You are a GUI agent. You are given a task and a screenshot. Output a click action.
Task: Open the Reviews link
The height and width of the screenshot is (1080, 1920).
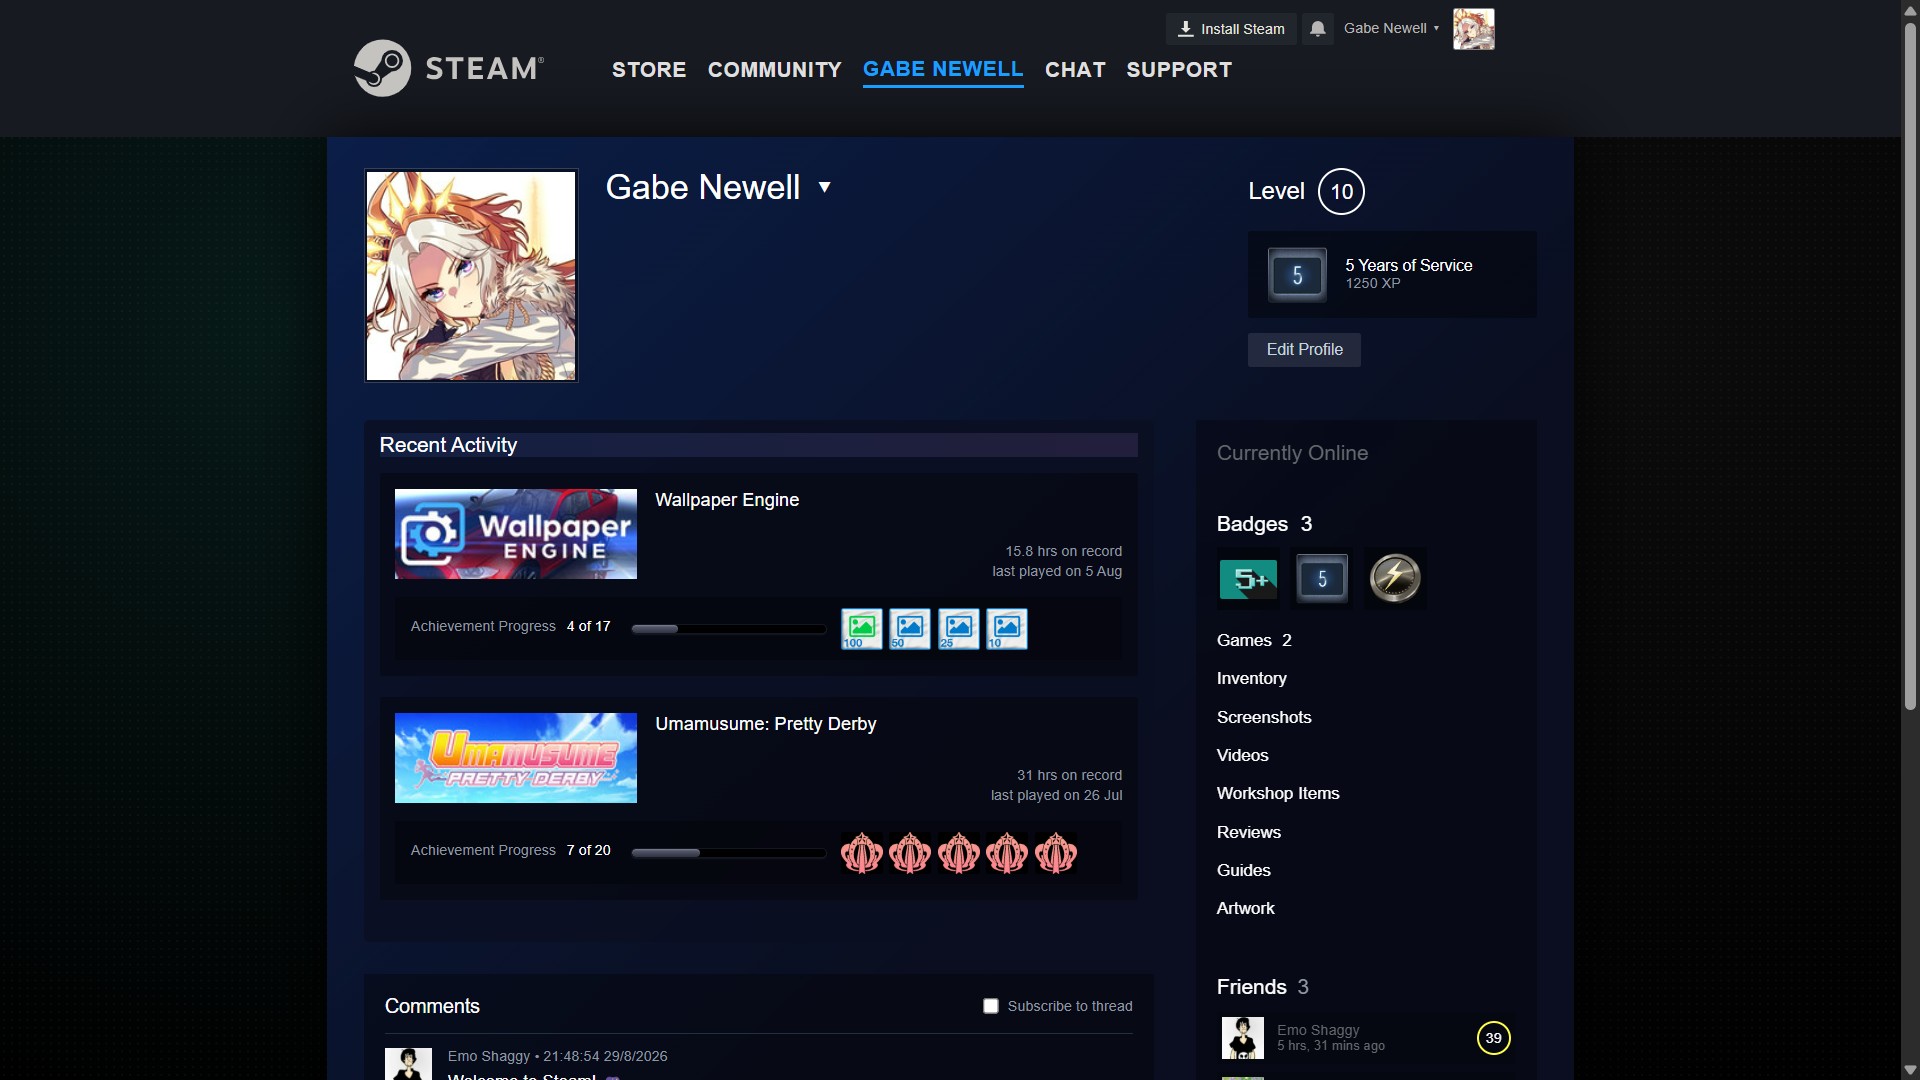pyautogui.click(x=1249, y=832)
